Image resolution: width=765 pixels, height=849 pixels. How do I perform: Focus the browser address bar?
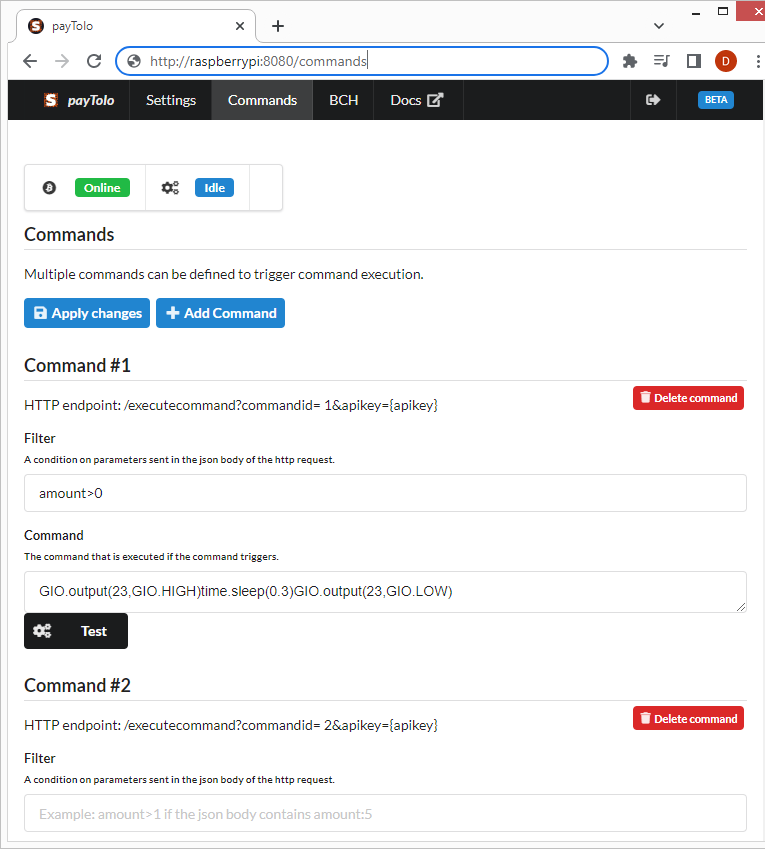click(362, 61)
